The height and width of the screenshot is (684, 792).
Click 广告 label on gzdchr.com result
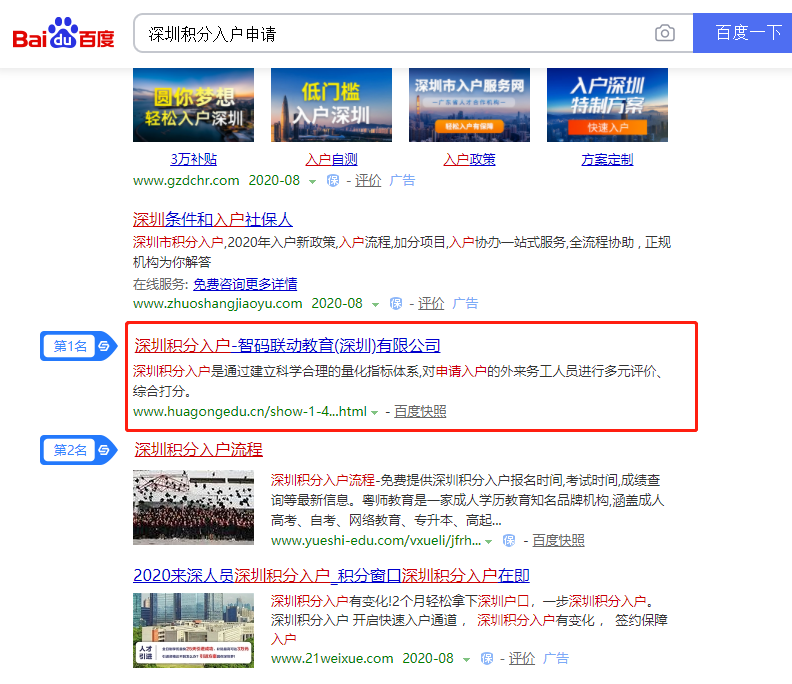click(x=403, y=180)
